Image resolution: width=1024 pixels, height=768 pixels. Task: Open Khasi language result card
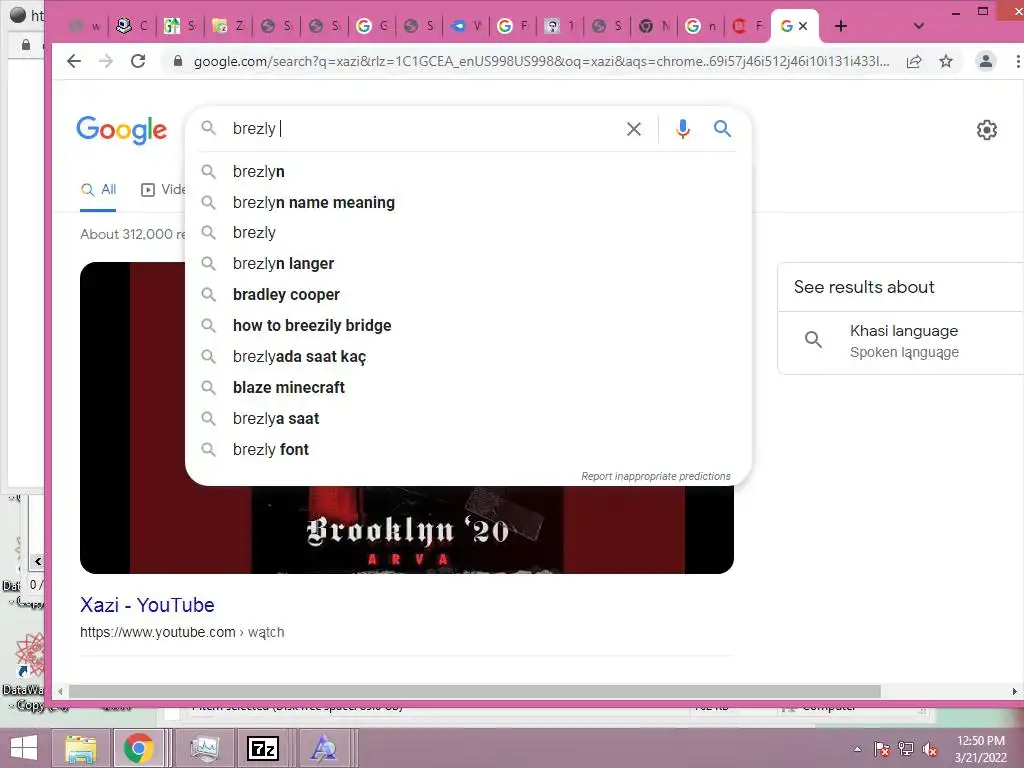click(x=901, y=342)
